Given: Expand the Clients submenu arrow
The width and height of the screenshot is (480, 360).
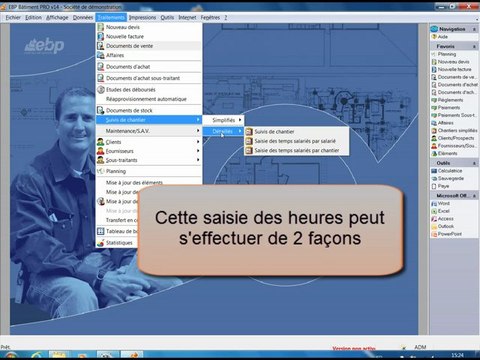Looking at the screenshot, I should 198,142.
